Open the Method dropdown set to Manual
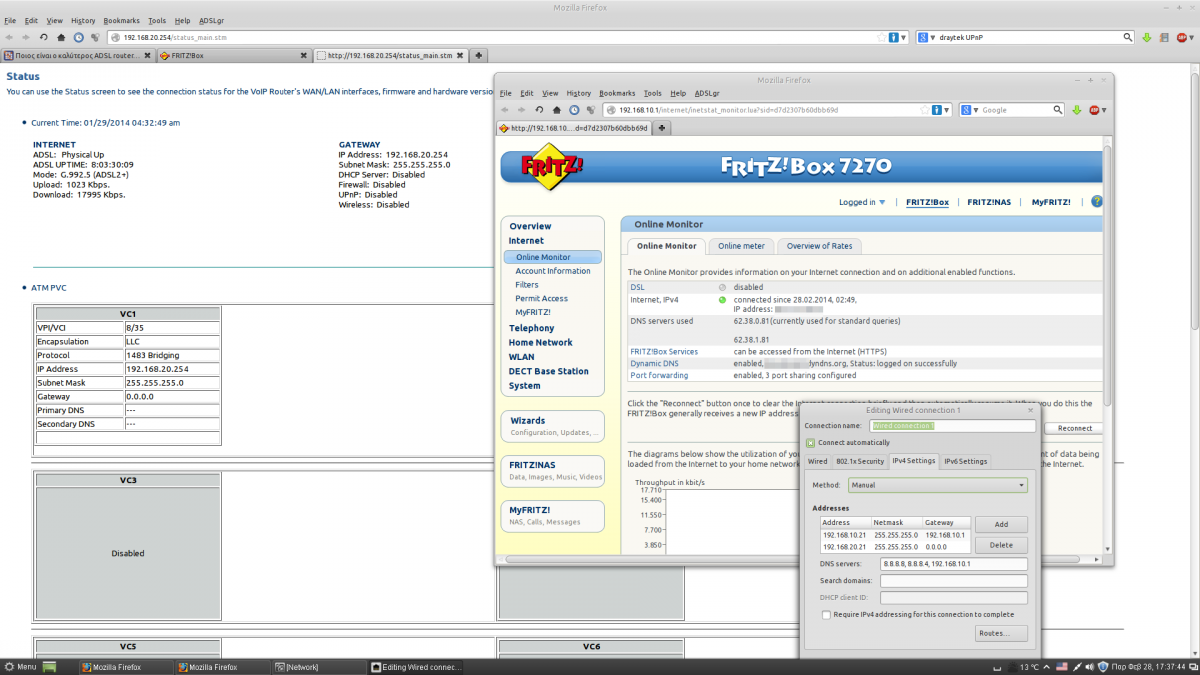The width and height of the screenshot is (1200, 675). [937, 485]
